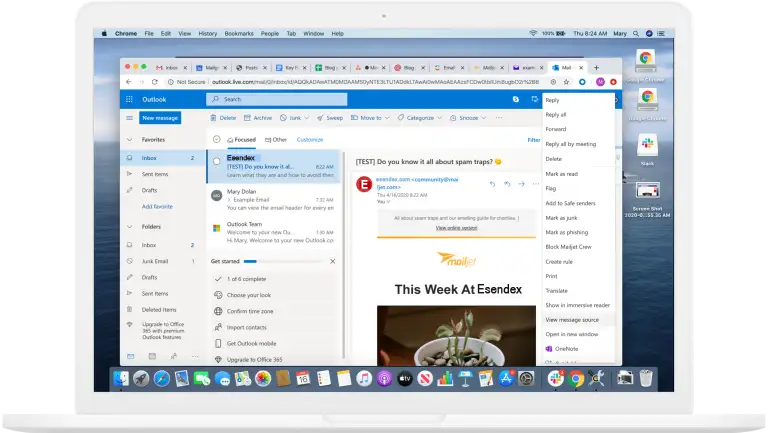
Task: Delete the selected message from toolbar
Action: [x=223, y=118]
